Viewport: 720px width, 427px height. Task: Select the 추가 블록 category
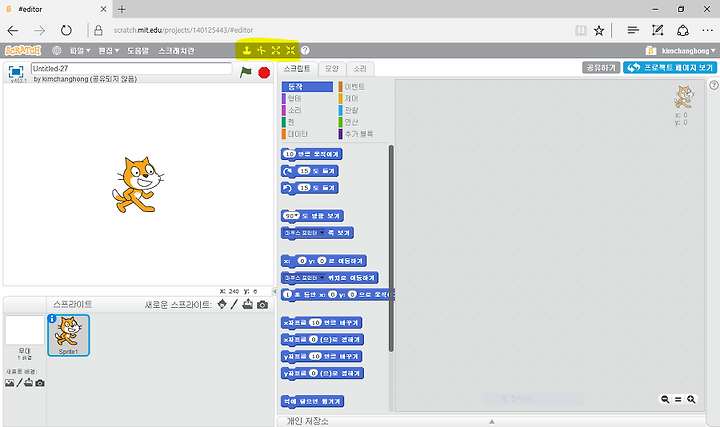tap(363, 134)
